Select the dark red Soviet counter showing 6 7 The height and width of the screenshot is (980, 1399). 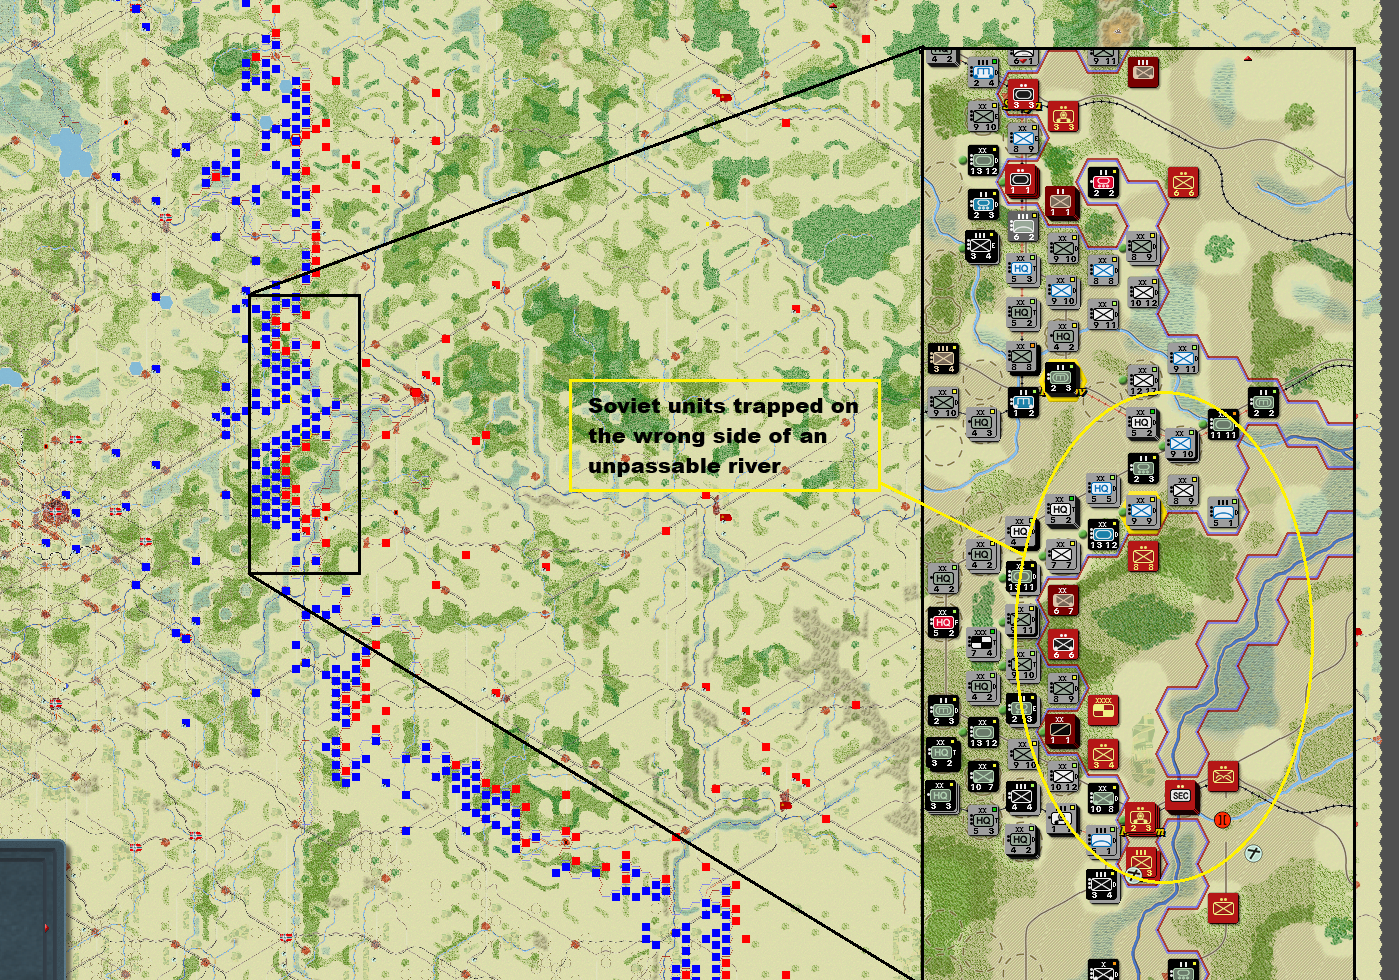[1062, 599]
